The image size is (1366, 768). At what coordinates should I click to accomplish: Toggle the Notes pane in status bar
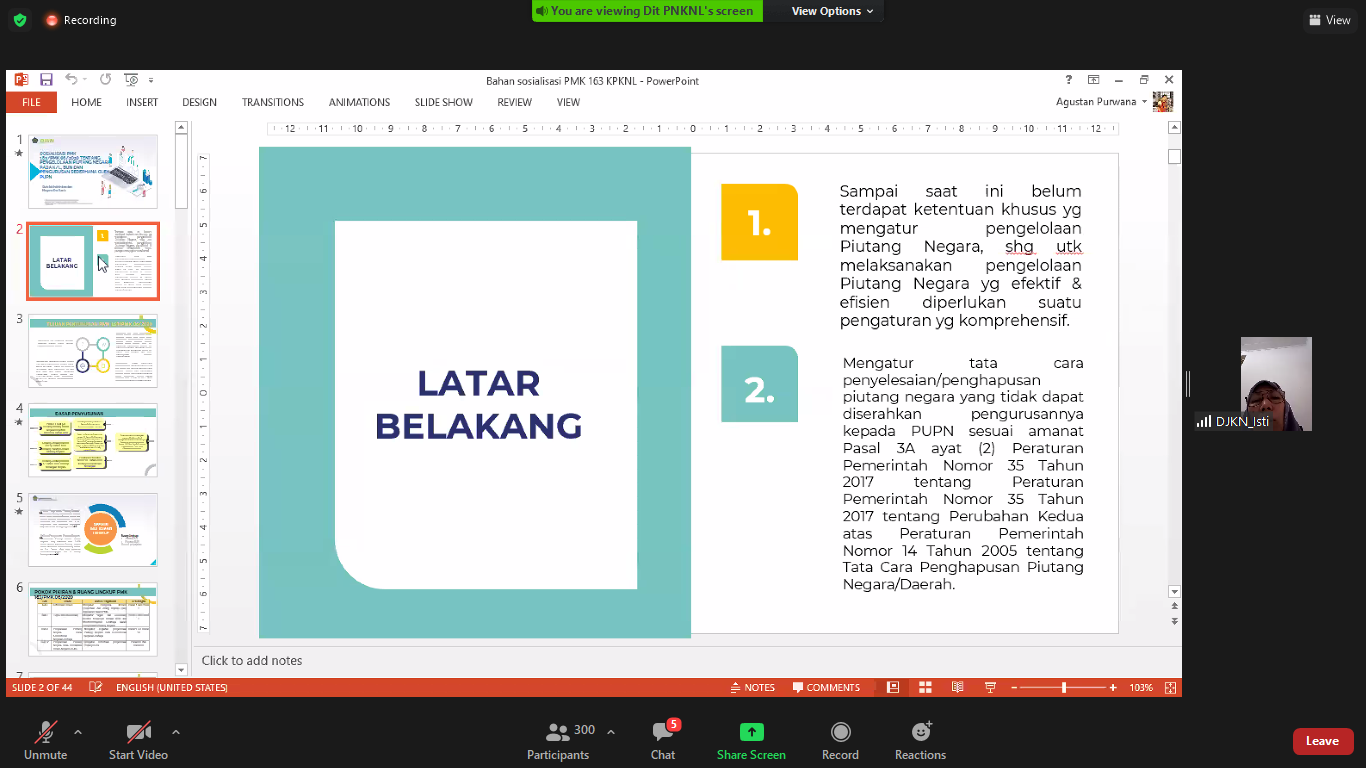click(752, 688)
